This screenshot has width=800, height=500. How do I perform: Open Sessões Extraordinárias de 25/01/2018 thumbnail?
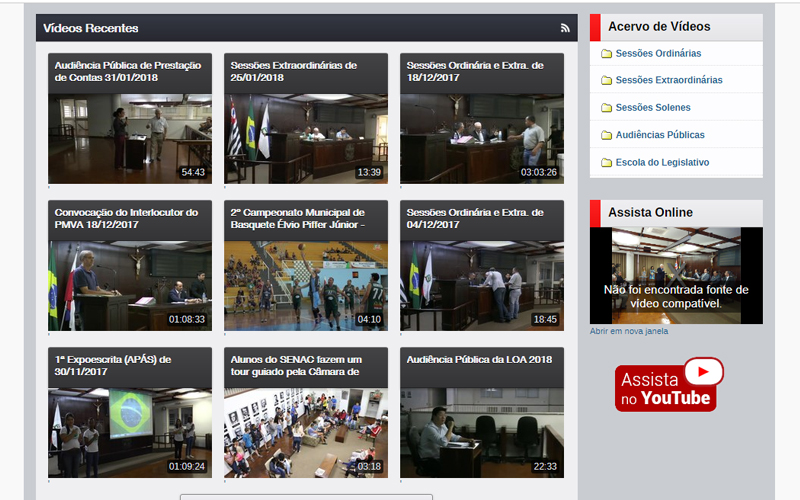pos(306,138)
